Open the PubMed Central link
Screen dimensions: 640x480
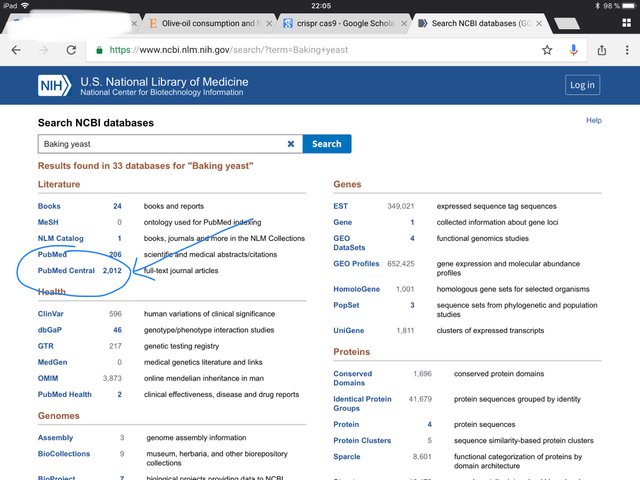[66, 271]
